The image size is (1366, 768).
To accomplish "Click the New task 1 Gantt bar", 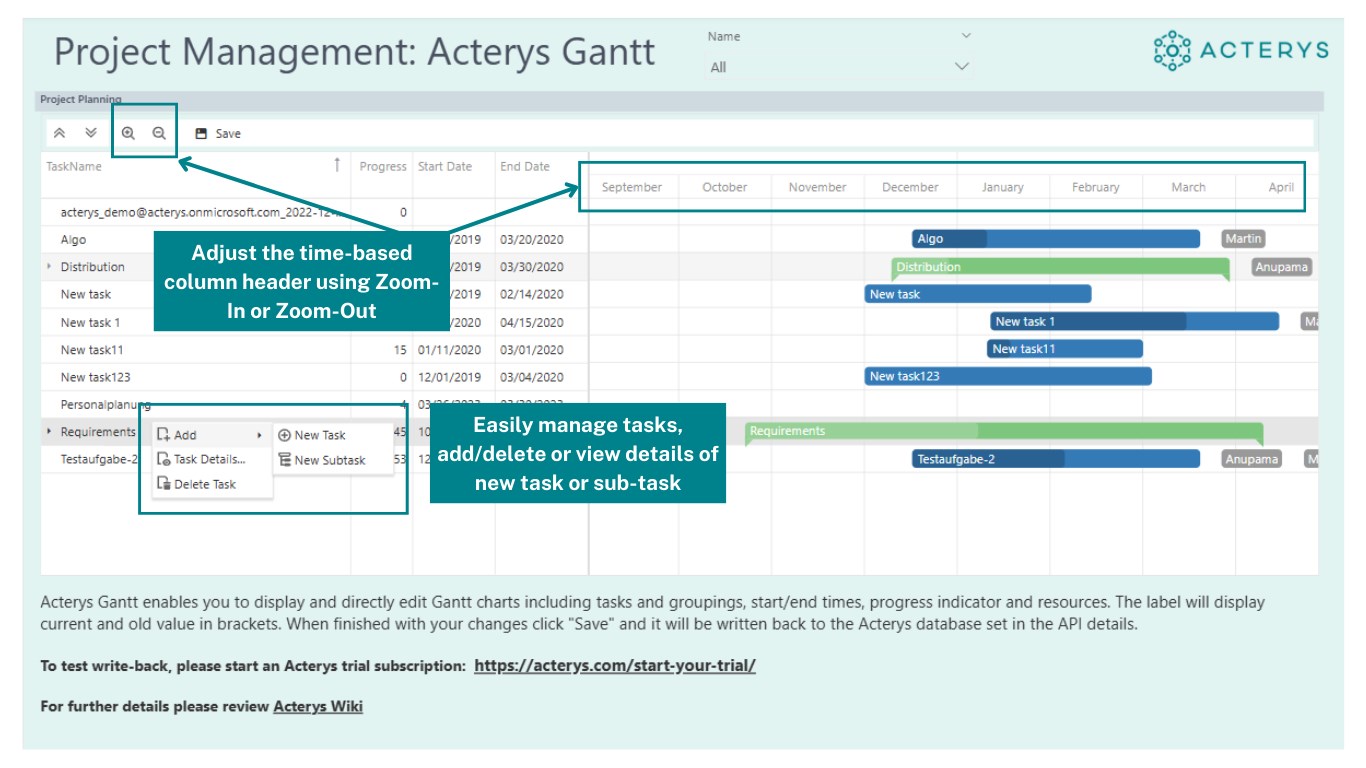I will (1135, 321).
